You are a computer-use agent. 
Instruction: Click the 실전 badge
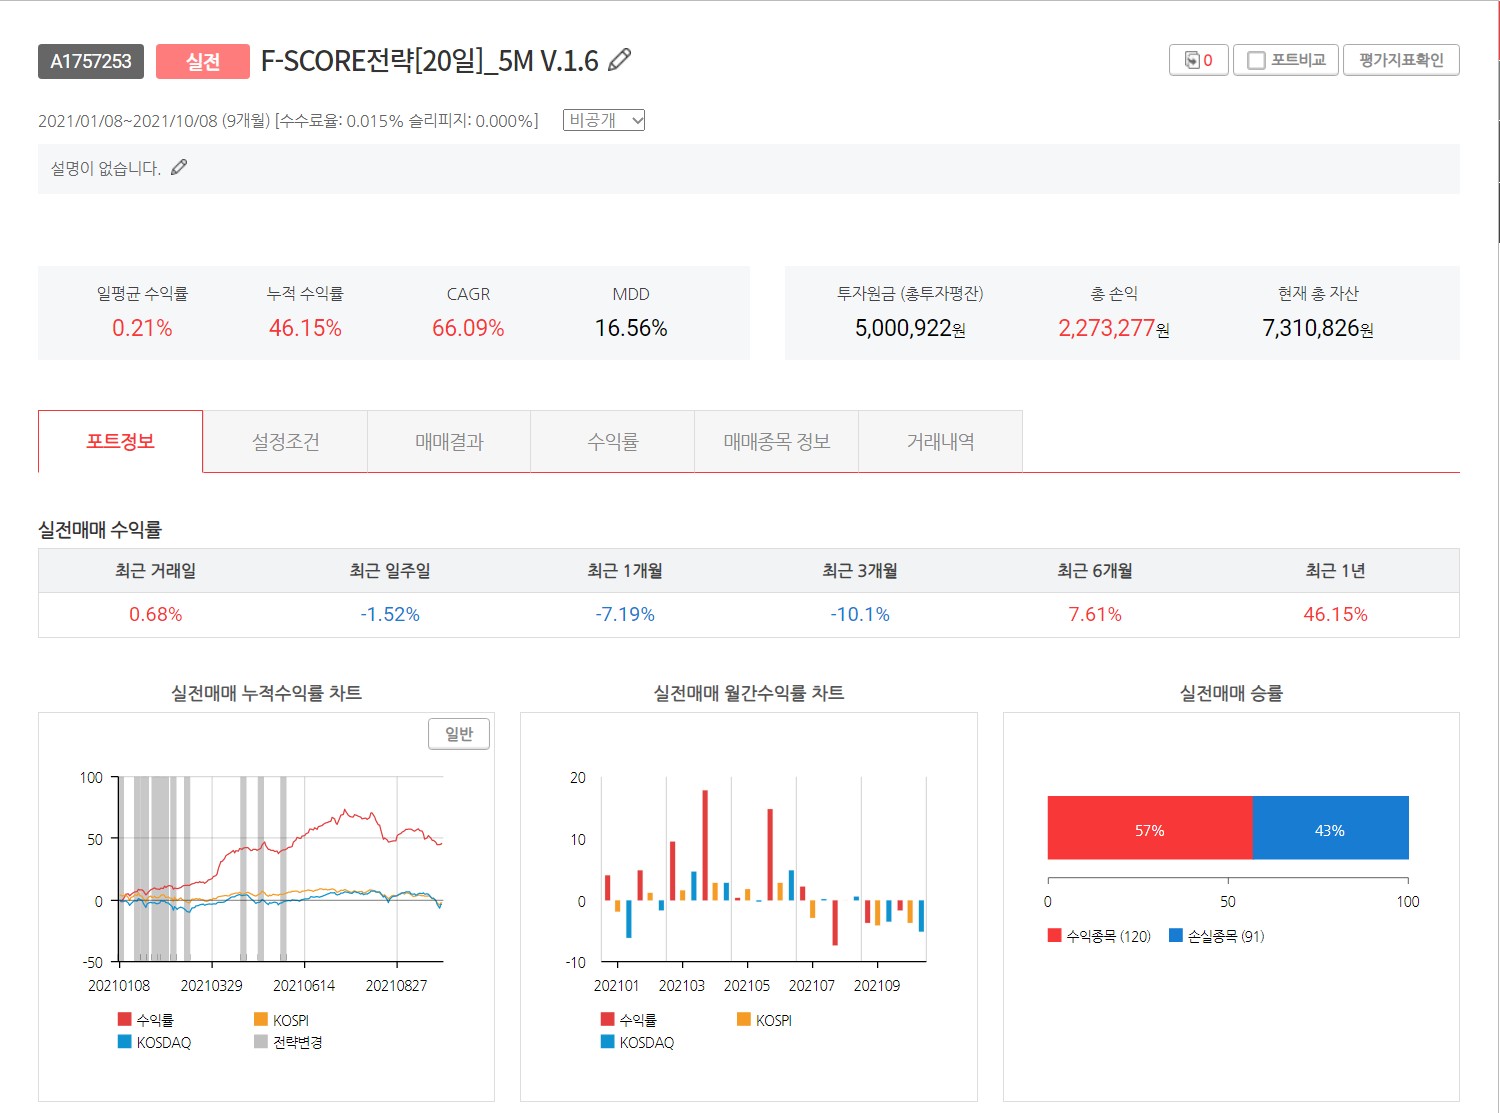pyautogui.click(x=203, y=61)
